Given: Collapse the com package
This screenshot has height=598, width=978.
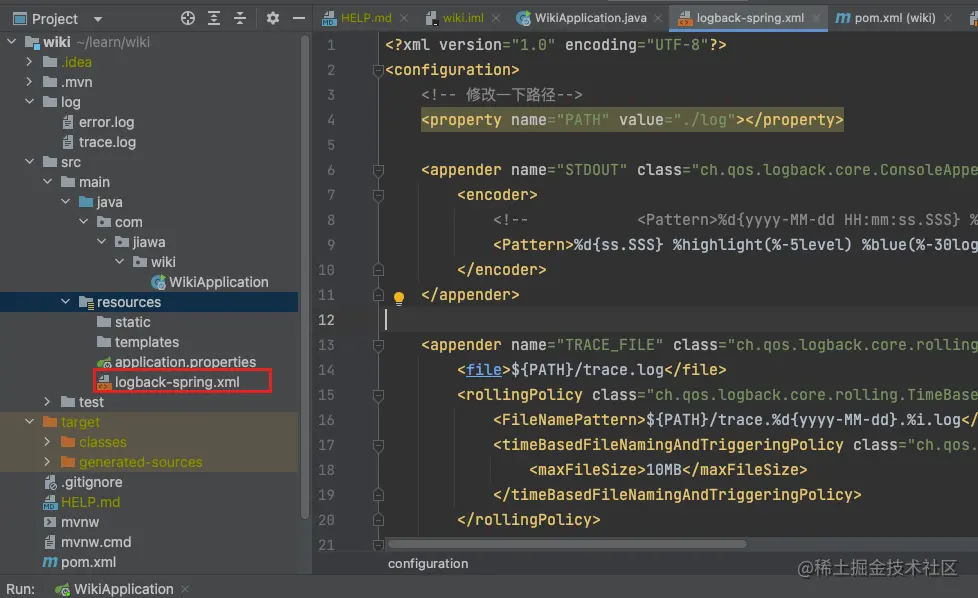Looking at the screenshot, I should [84, 221].
